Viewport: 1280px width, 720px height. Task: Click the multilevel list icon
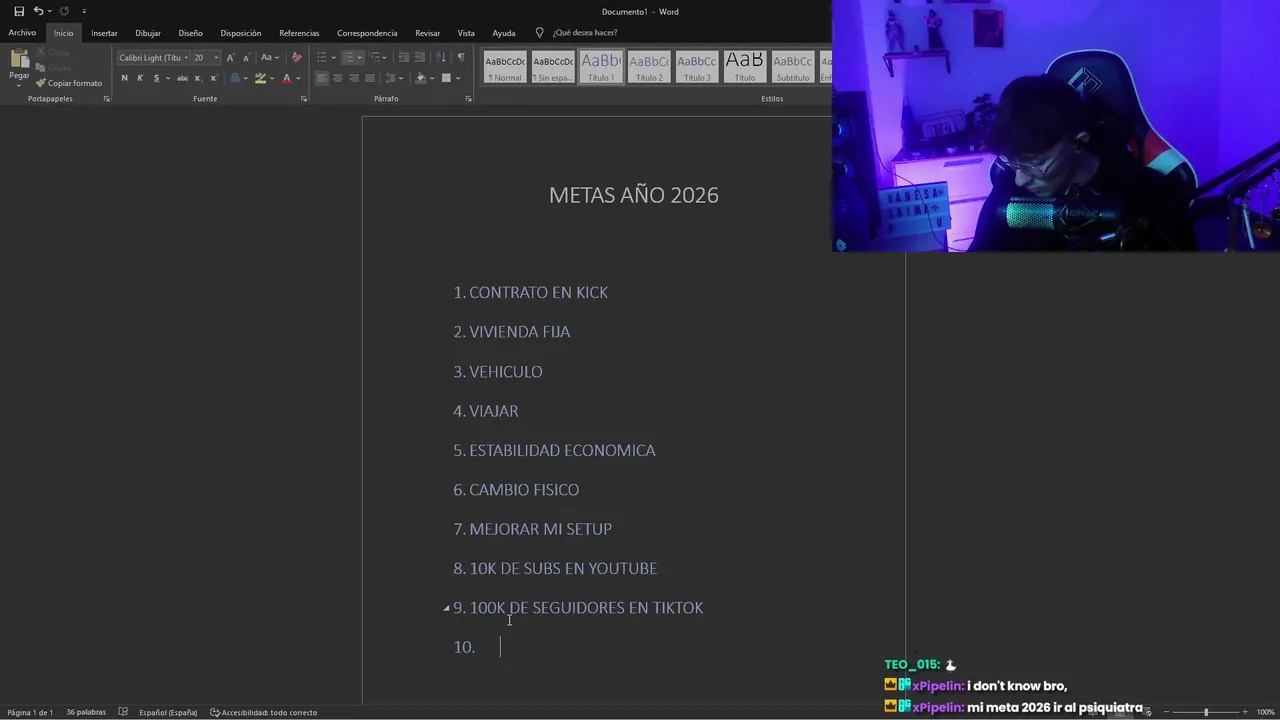[x=374, y=57]
